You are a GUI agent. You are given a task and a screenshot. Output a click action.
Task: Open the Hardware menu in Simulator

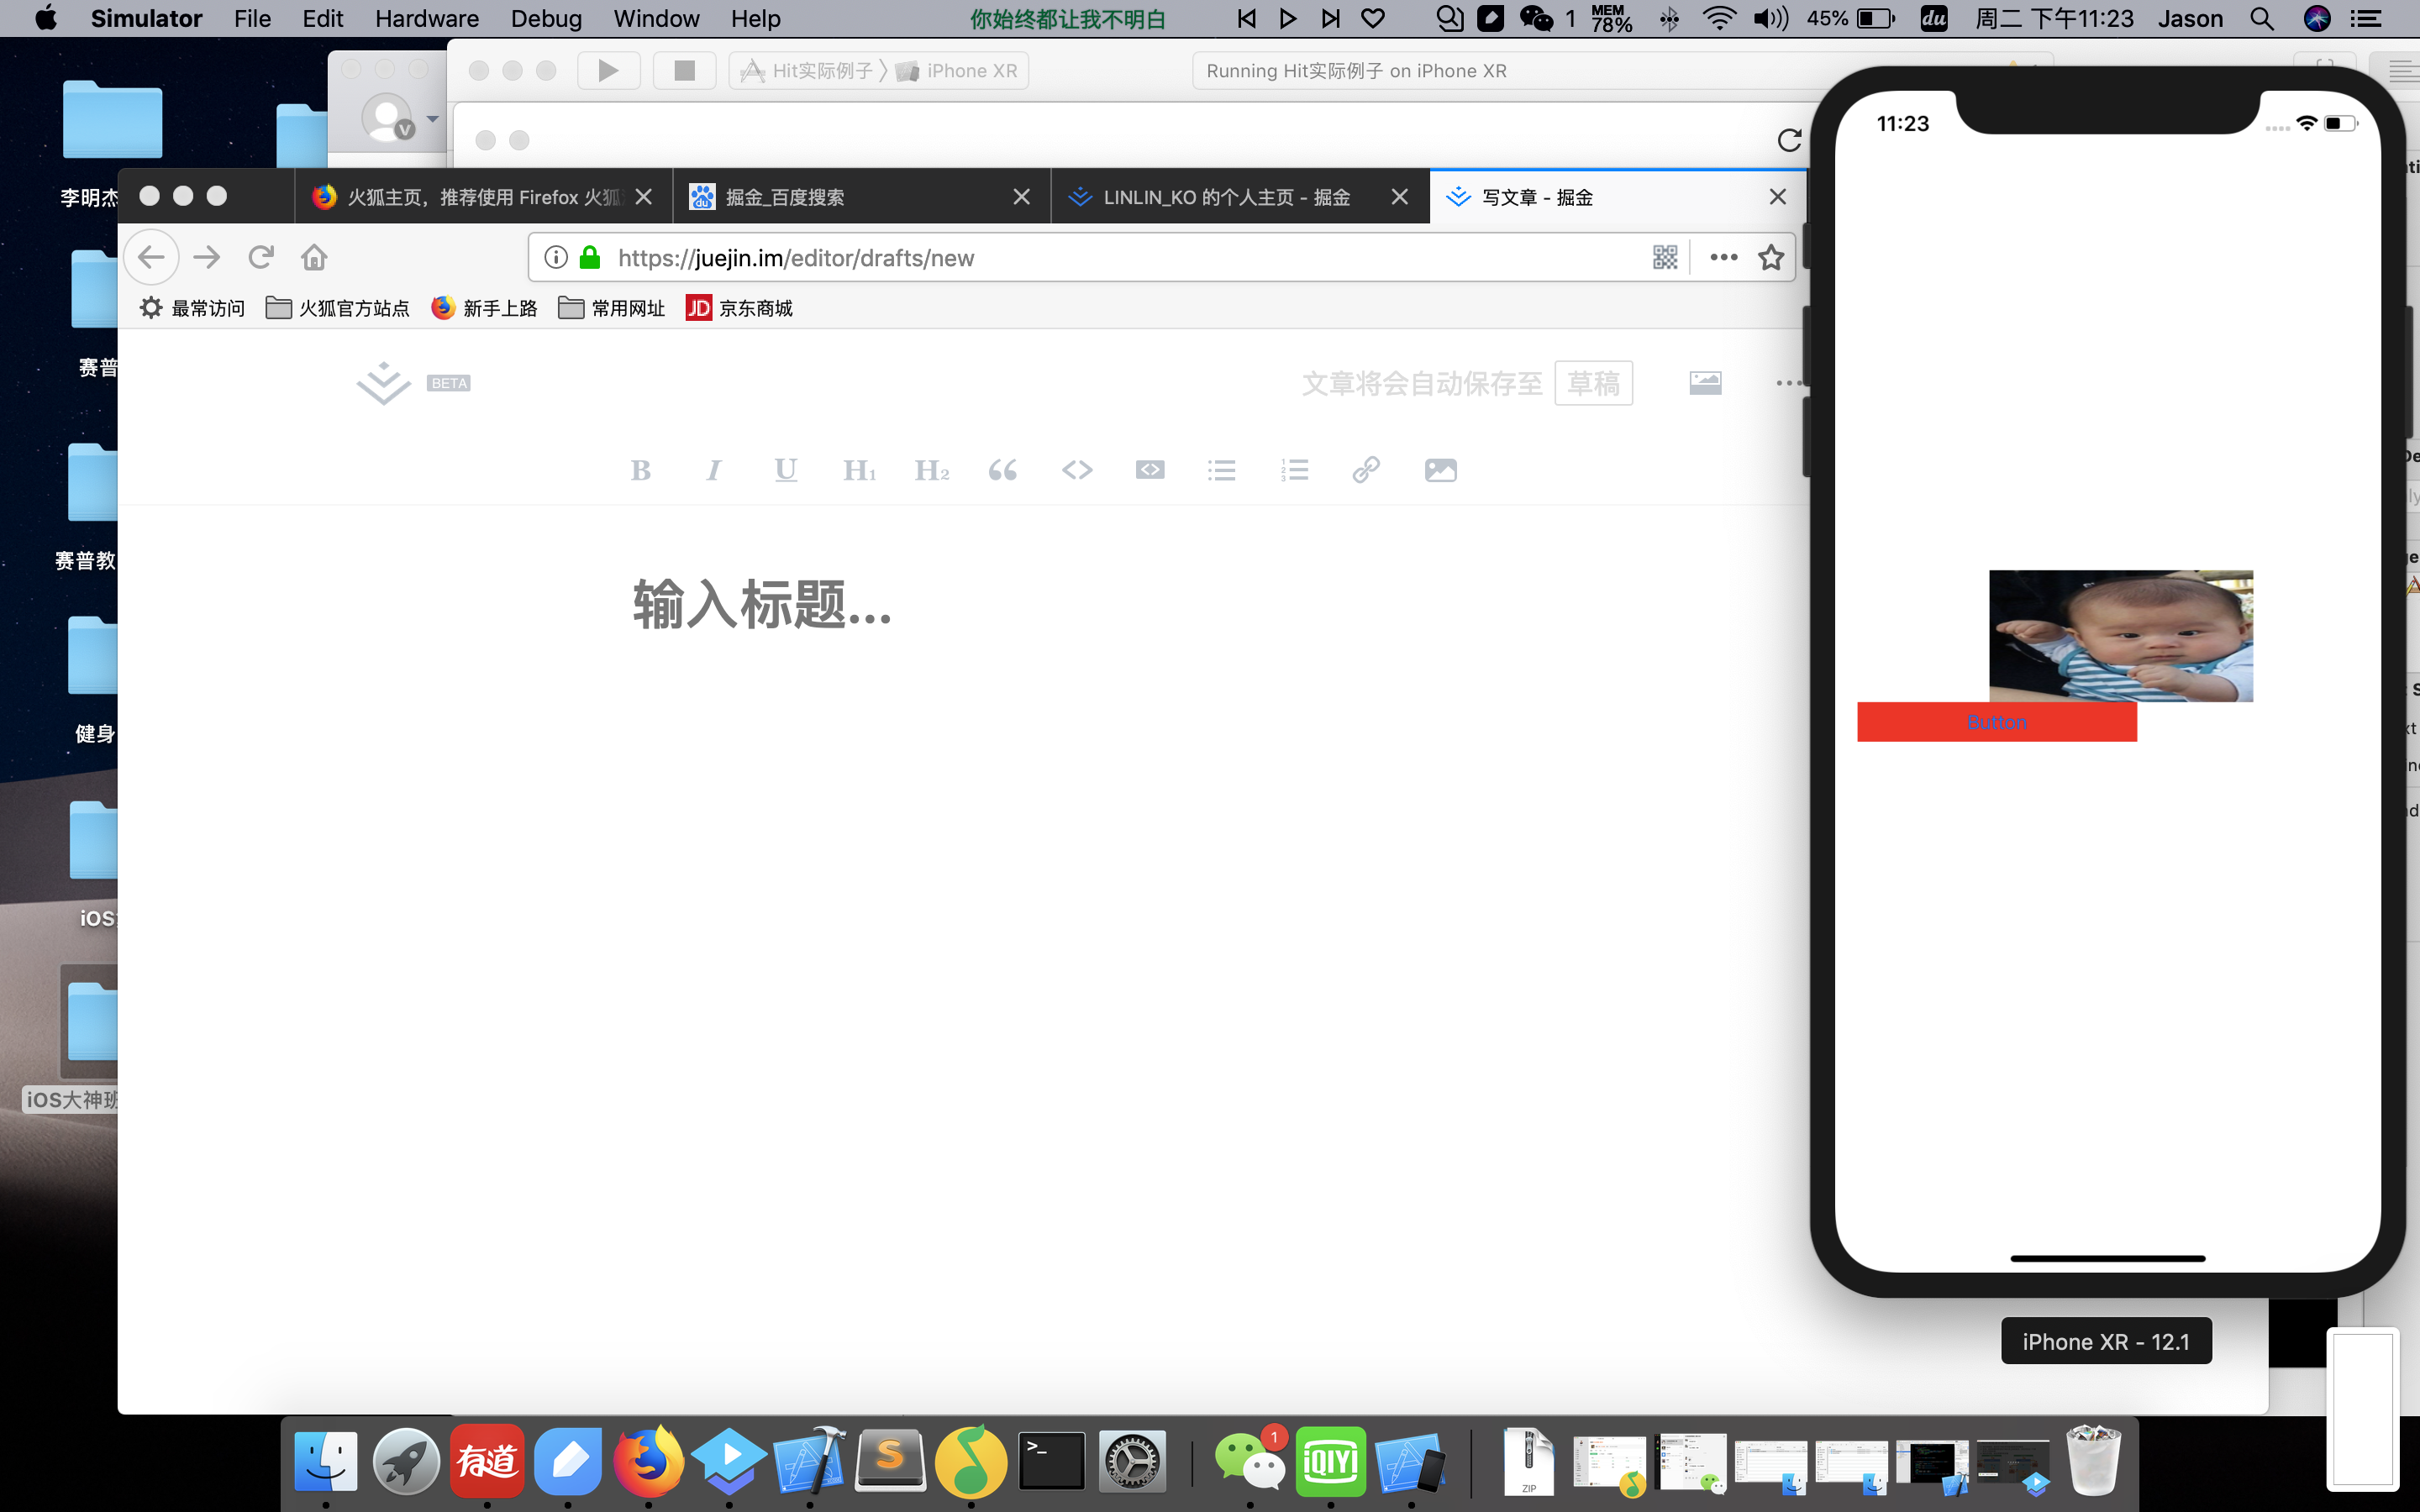tap(427, 19)
